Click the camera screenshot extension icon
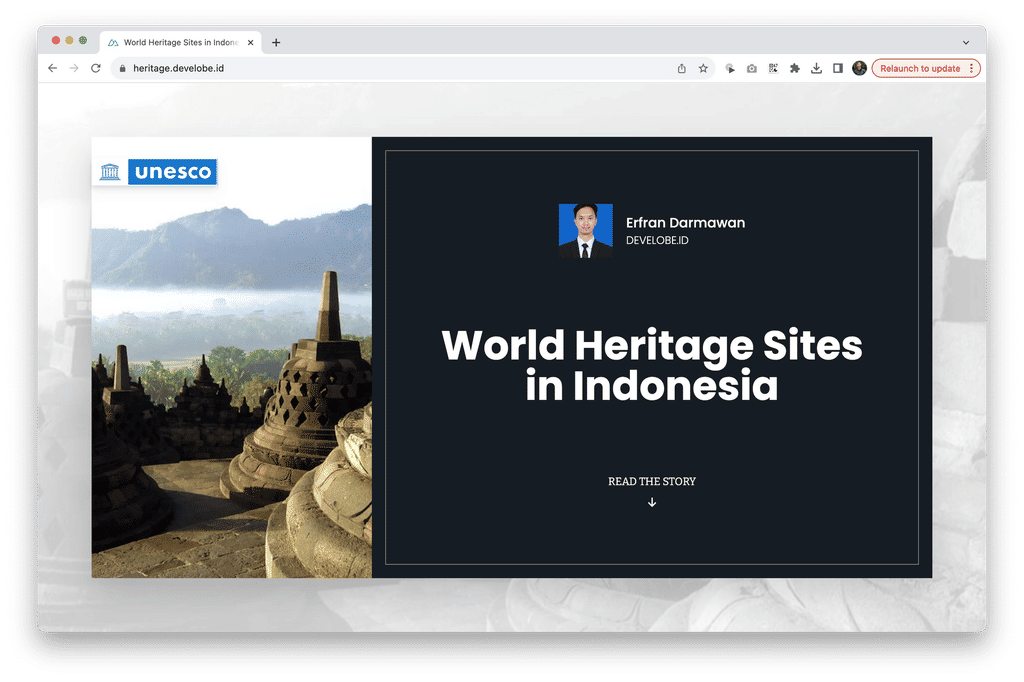 pyautogui.click(x=751, y=68)
